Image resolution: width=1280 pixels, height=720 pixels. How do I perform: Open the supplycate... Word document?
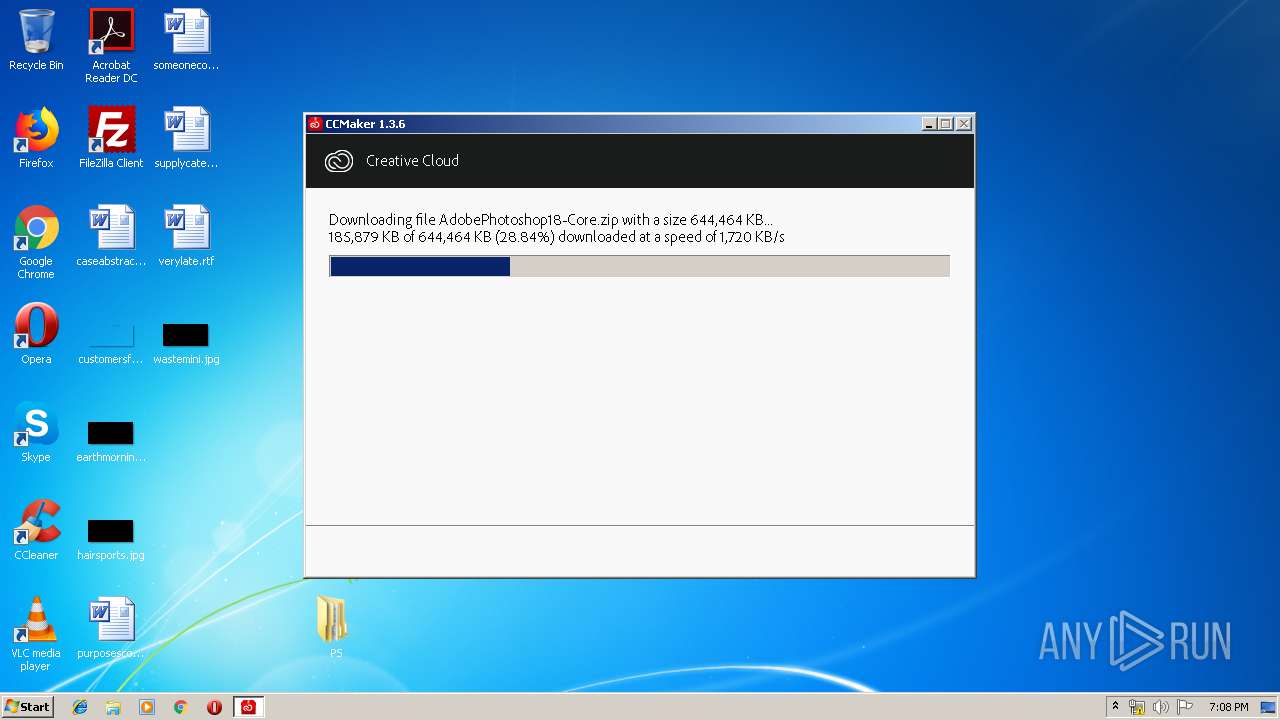pos(186,138)
